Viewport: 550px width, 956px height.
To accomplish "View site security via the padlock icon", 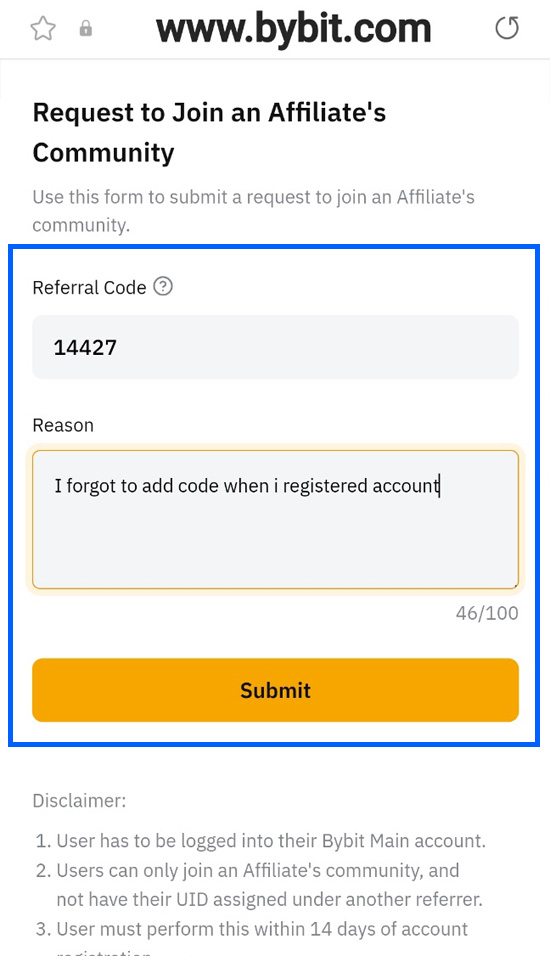I will (86, 28).
